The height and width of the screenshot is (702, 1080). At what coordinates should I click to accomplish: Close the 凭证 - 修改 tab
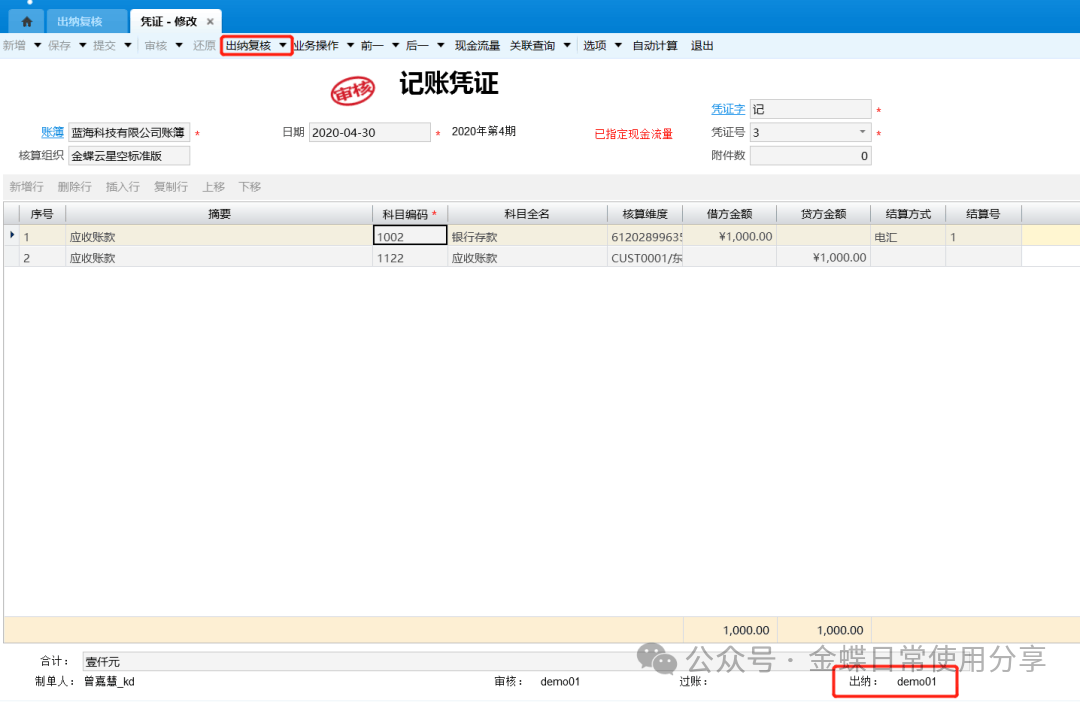(x=210, y=21)
